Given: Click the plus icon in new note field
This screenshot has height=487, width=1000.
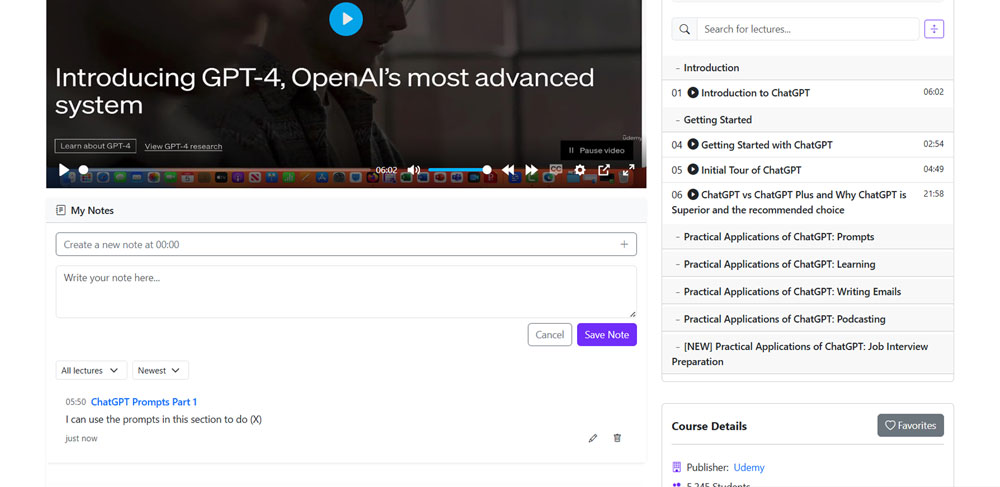Looking at the screenshot, I should pos(624,244).
